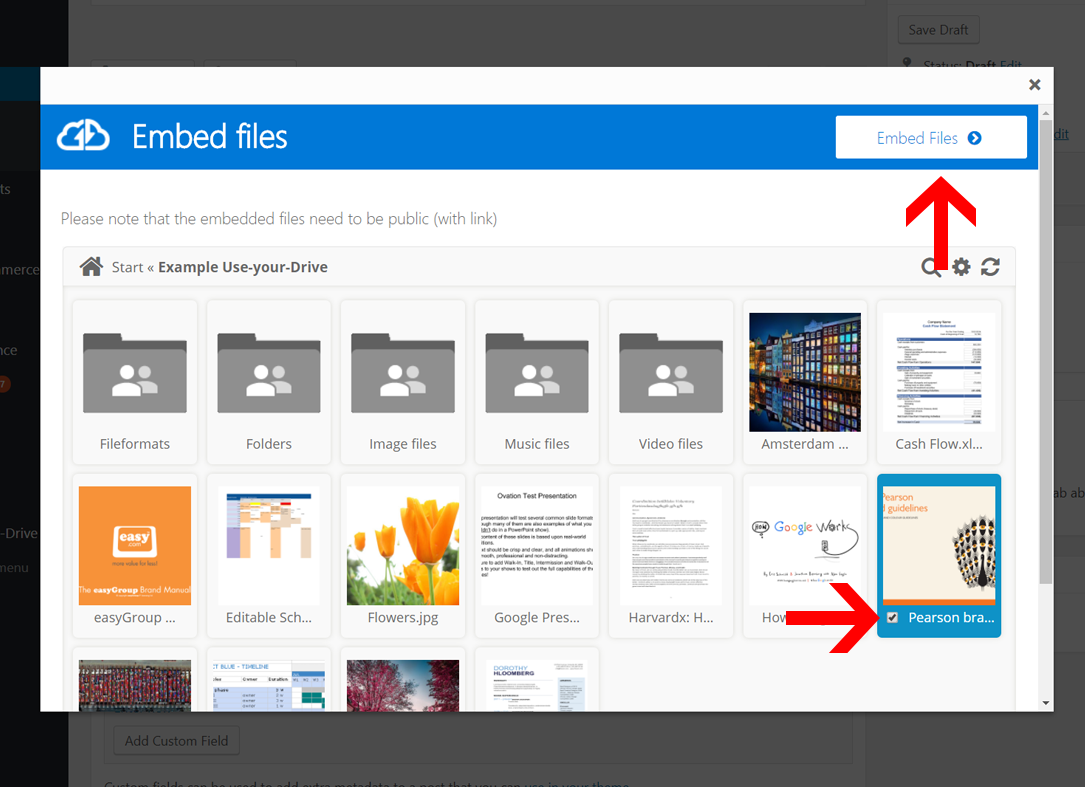Click the Example Use-your-Drive breadcrumb
The height and width of the screenshot is (787, 1085).
point(243,267)
